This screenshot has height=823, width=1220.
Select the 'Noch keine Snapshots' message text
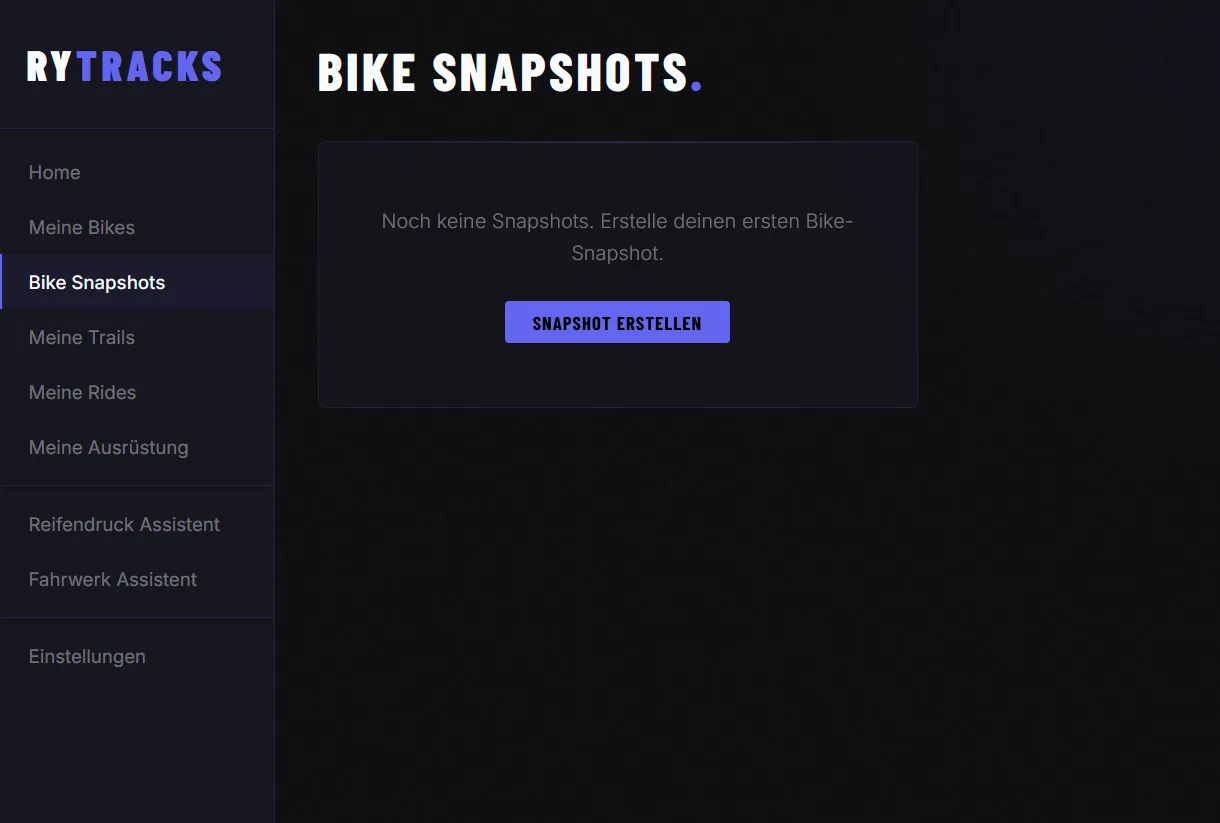tap(615, 237)
